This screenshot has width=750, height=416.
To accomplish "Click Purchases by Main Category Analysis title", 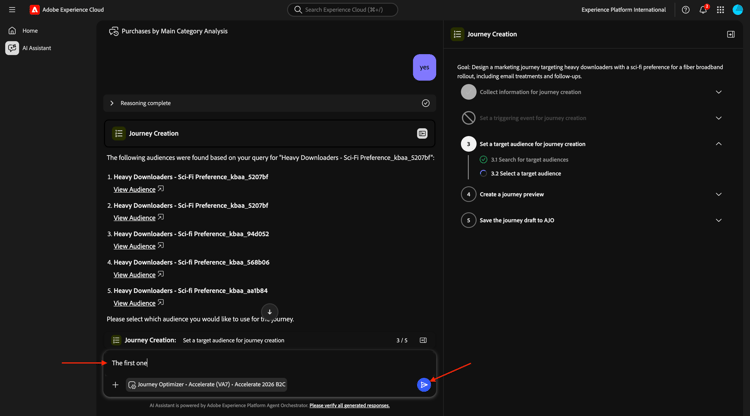I will pyautogui.click(x=175, y=31).
